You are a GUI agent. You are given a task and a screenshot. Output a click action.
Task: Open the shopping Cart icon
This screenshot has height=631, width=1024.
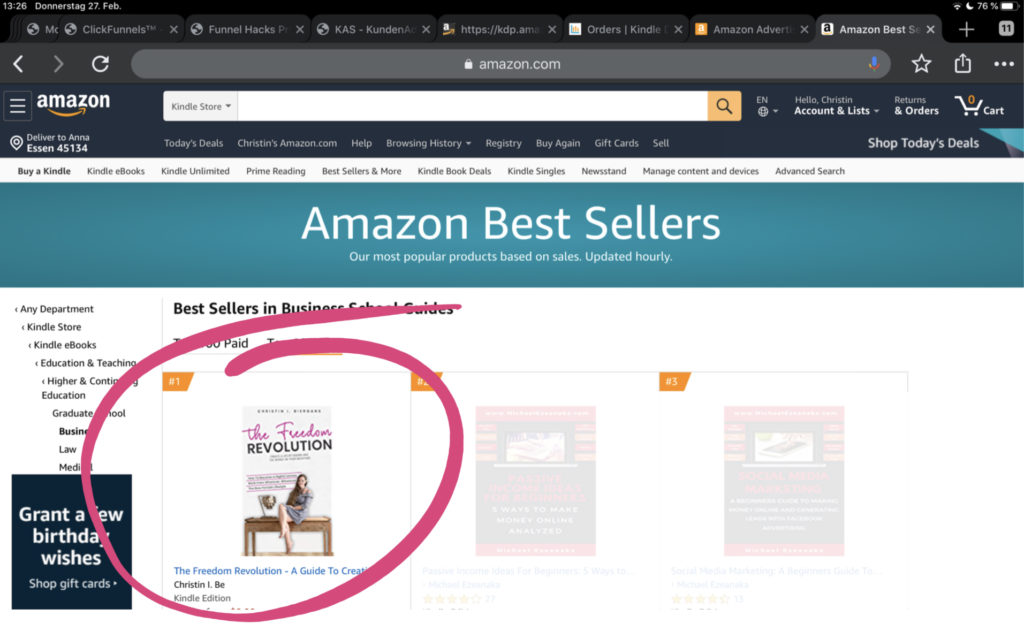click(979, 106)
